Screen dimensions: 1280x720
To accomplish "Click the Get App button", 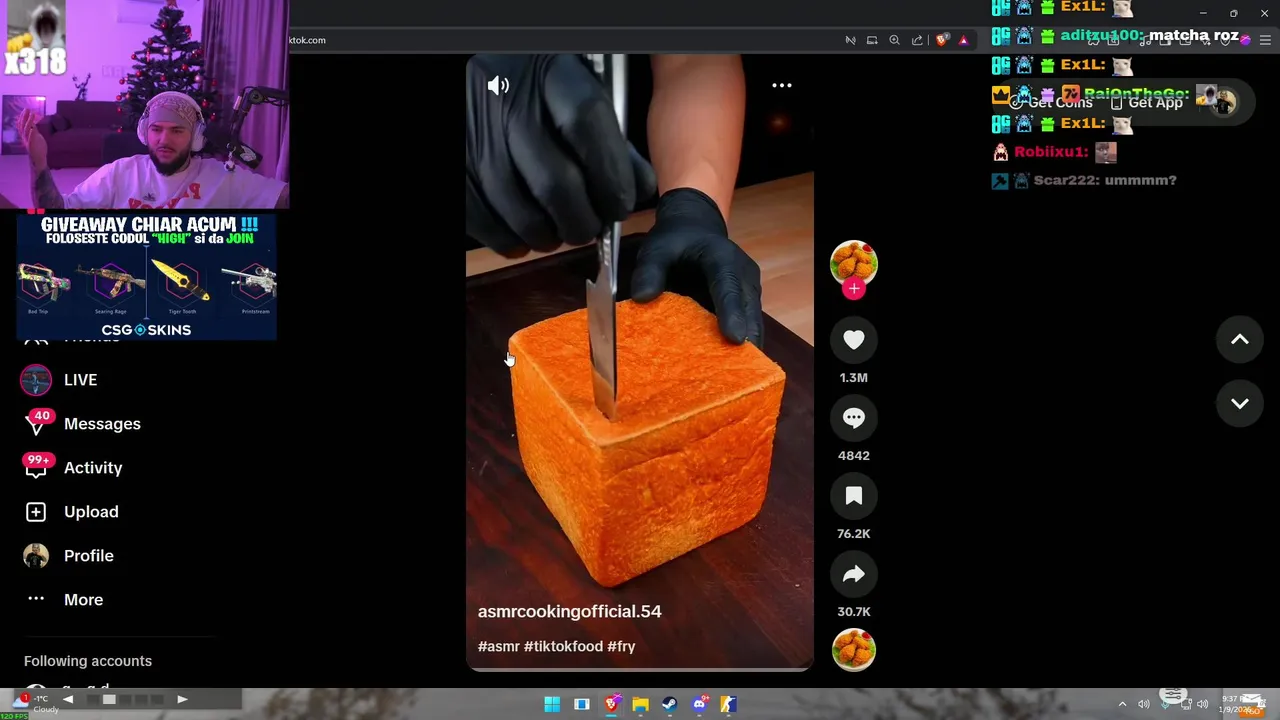I will [x=1146, y=102].
